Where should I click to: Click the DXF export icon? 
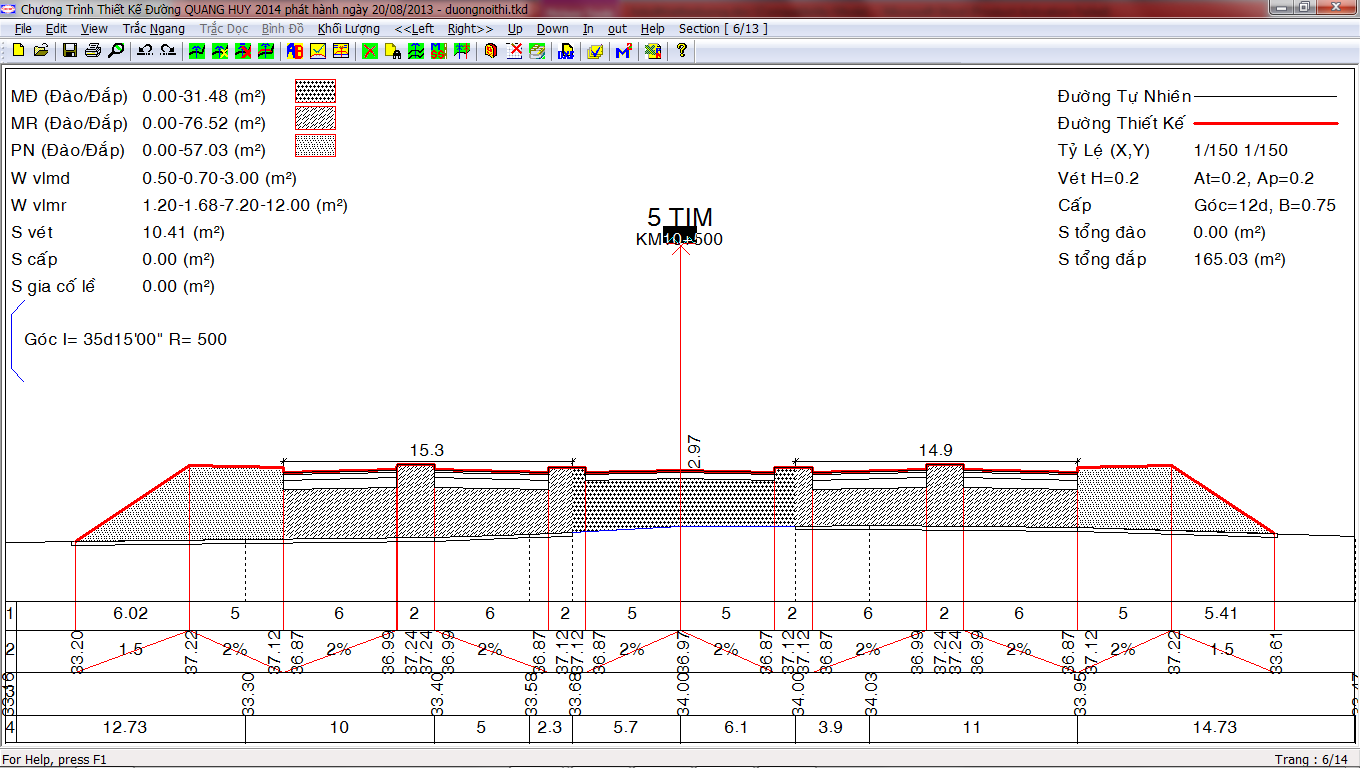[566, 50]
